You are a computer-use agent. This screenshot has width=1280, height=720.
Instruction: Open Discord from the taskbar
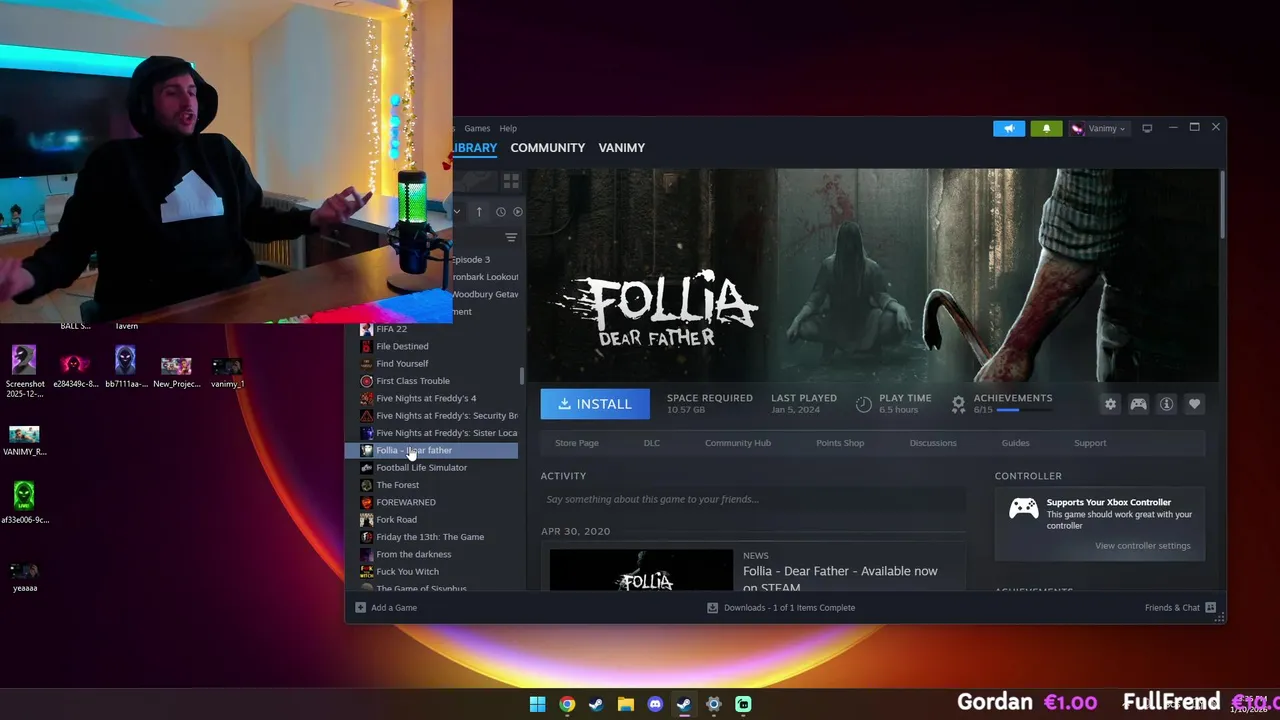pos(655,704)
